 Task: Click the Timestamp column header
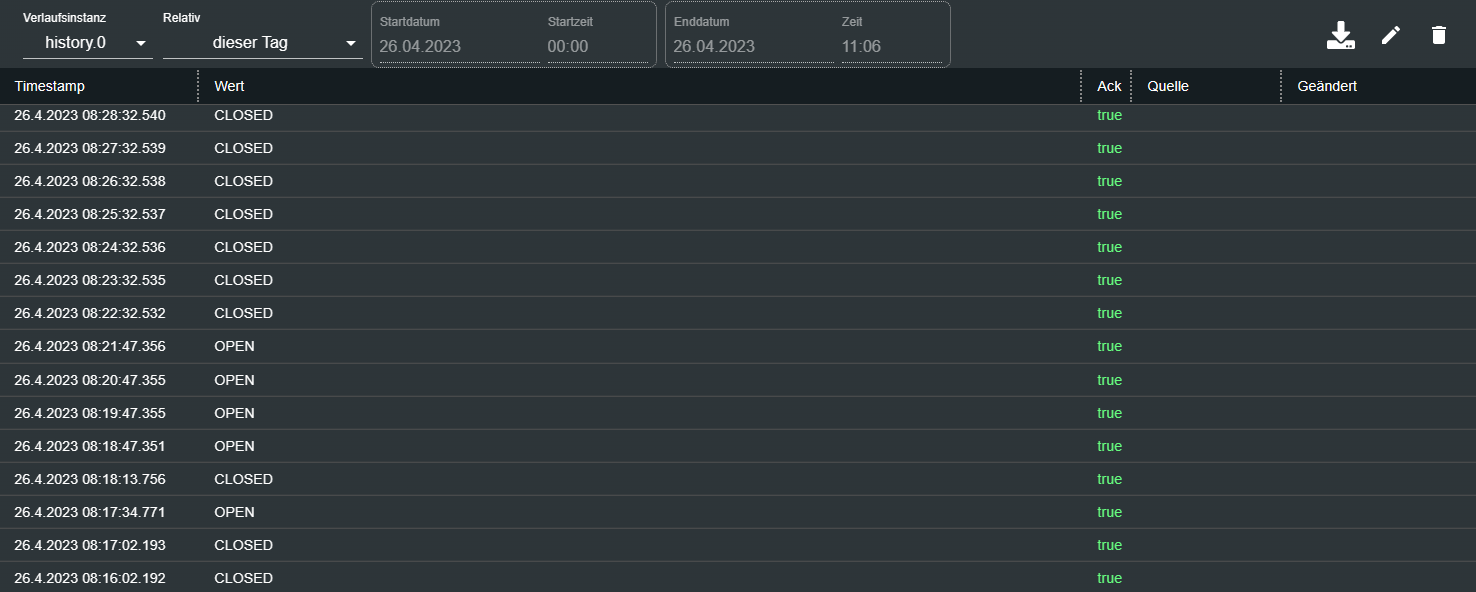point(50,86)
